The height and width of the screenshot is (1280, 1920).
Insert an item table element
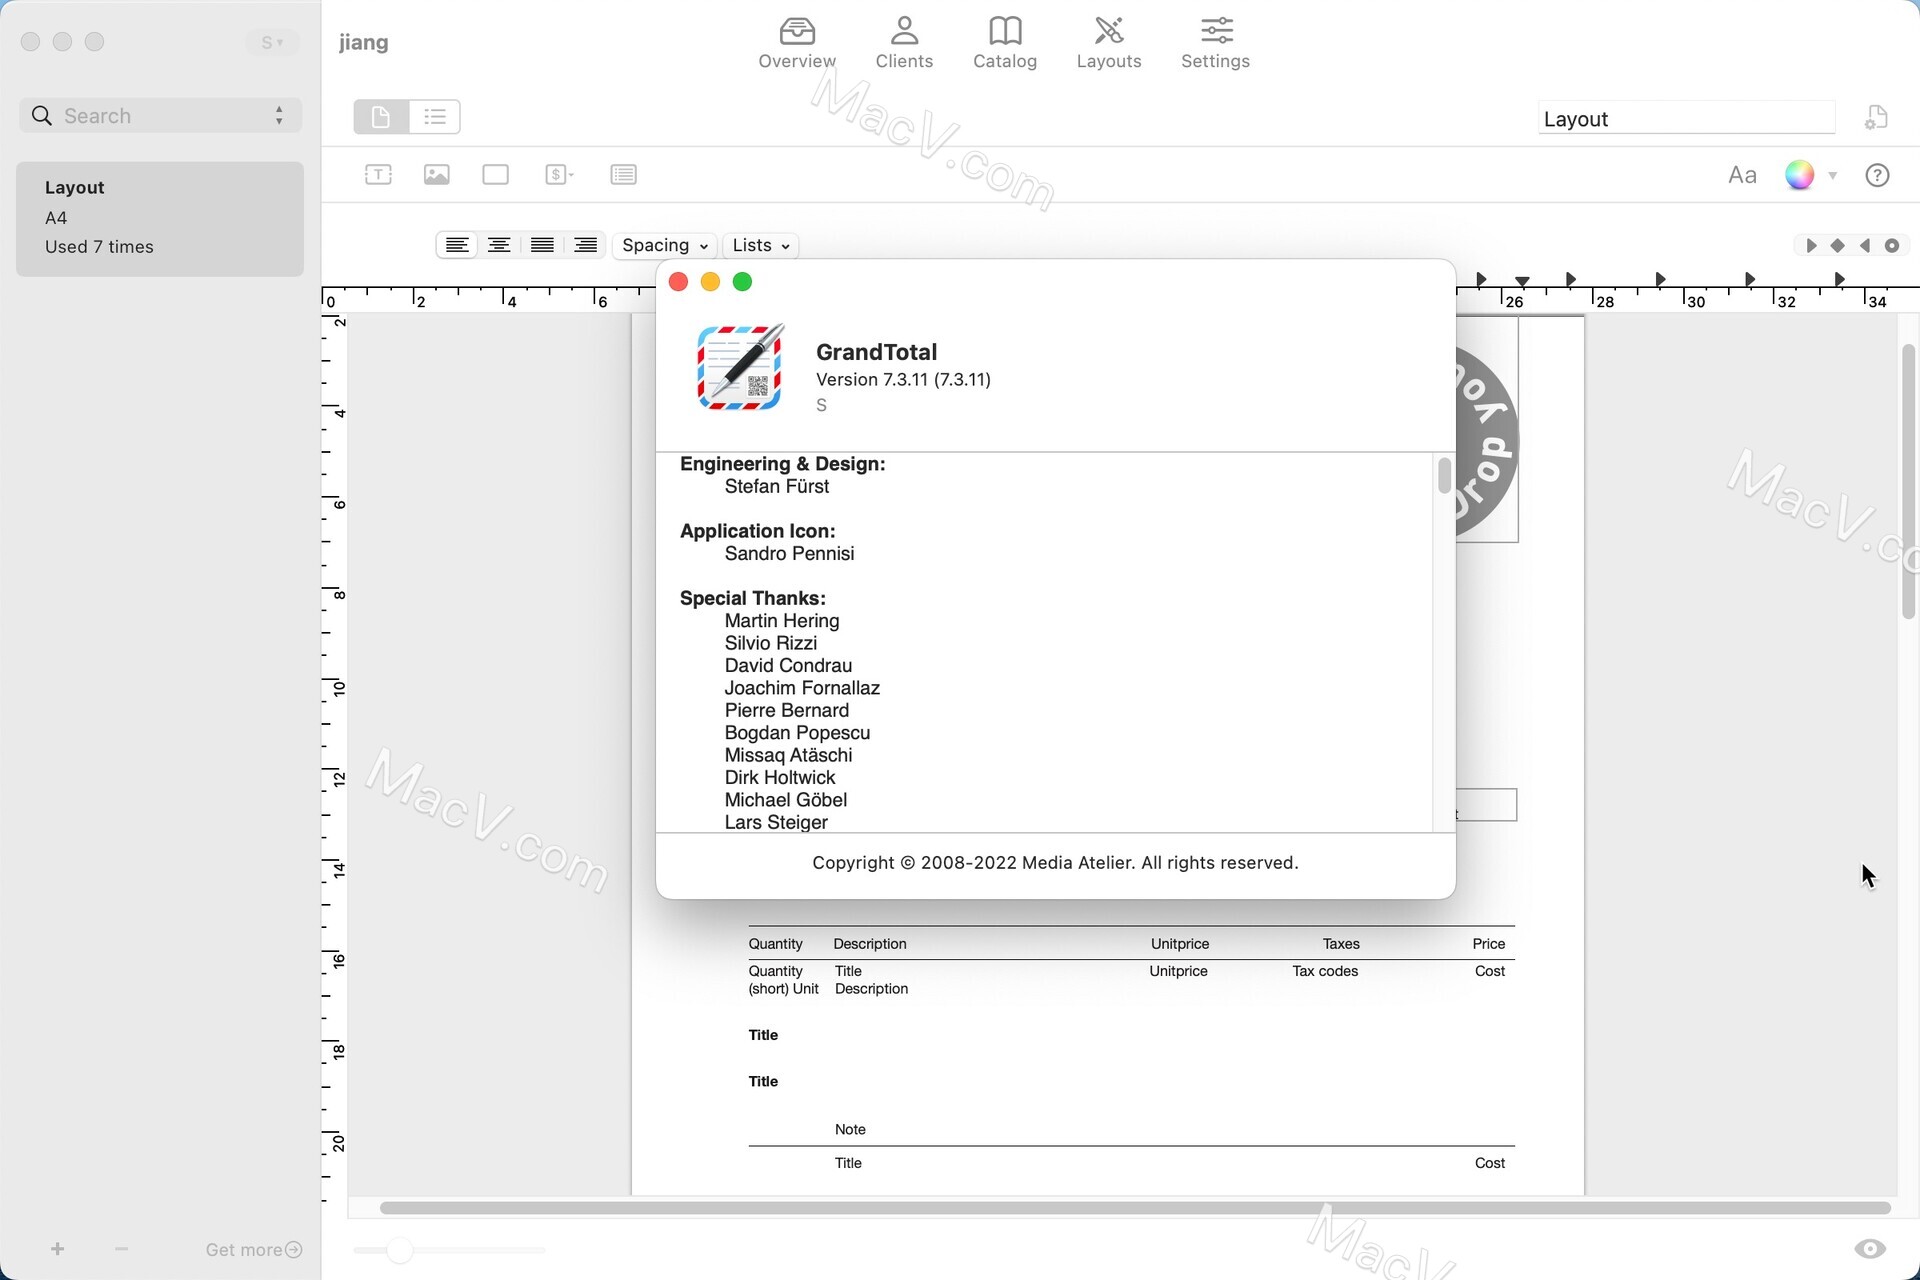pos(623,174)
